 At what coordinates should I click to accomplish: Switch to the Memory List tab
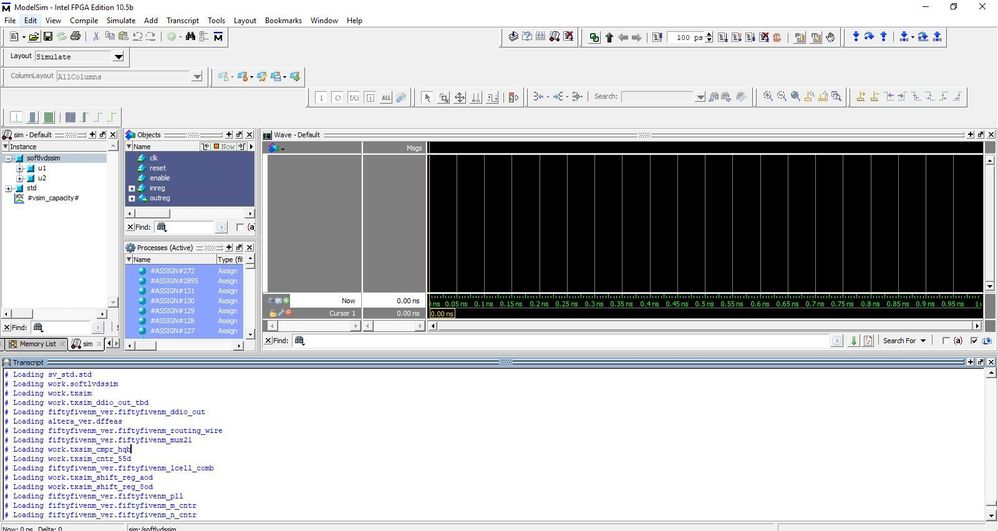pos(35,344)
